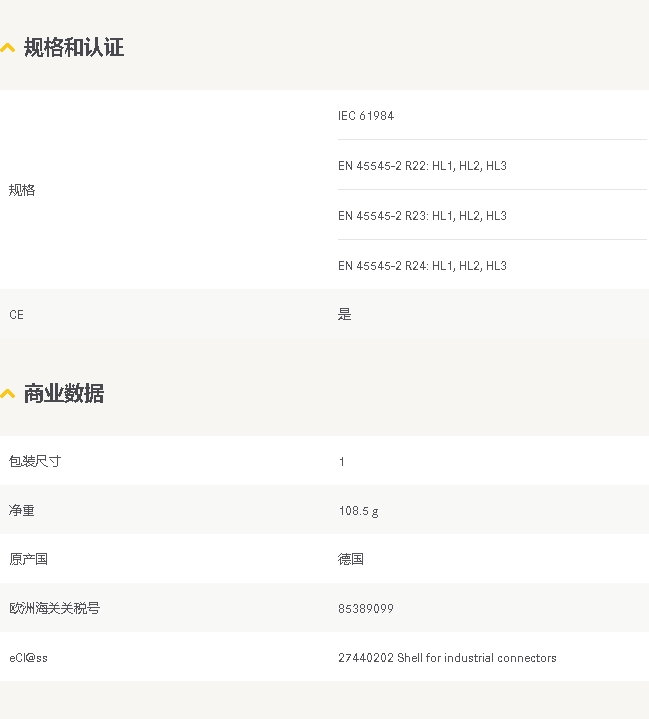This screenshot has width=649, height=719.
Task: Click the 原产国 label
Action: point(28,559)
